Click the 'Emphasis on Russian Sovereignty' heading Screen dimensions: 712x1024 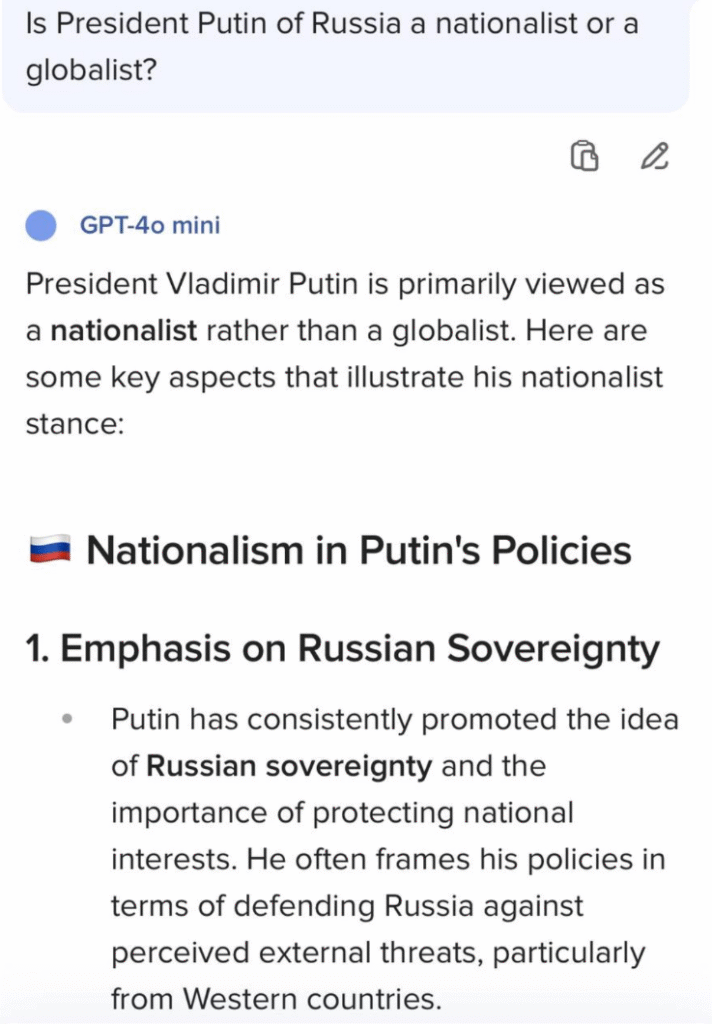(x=360, y=648)
